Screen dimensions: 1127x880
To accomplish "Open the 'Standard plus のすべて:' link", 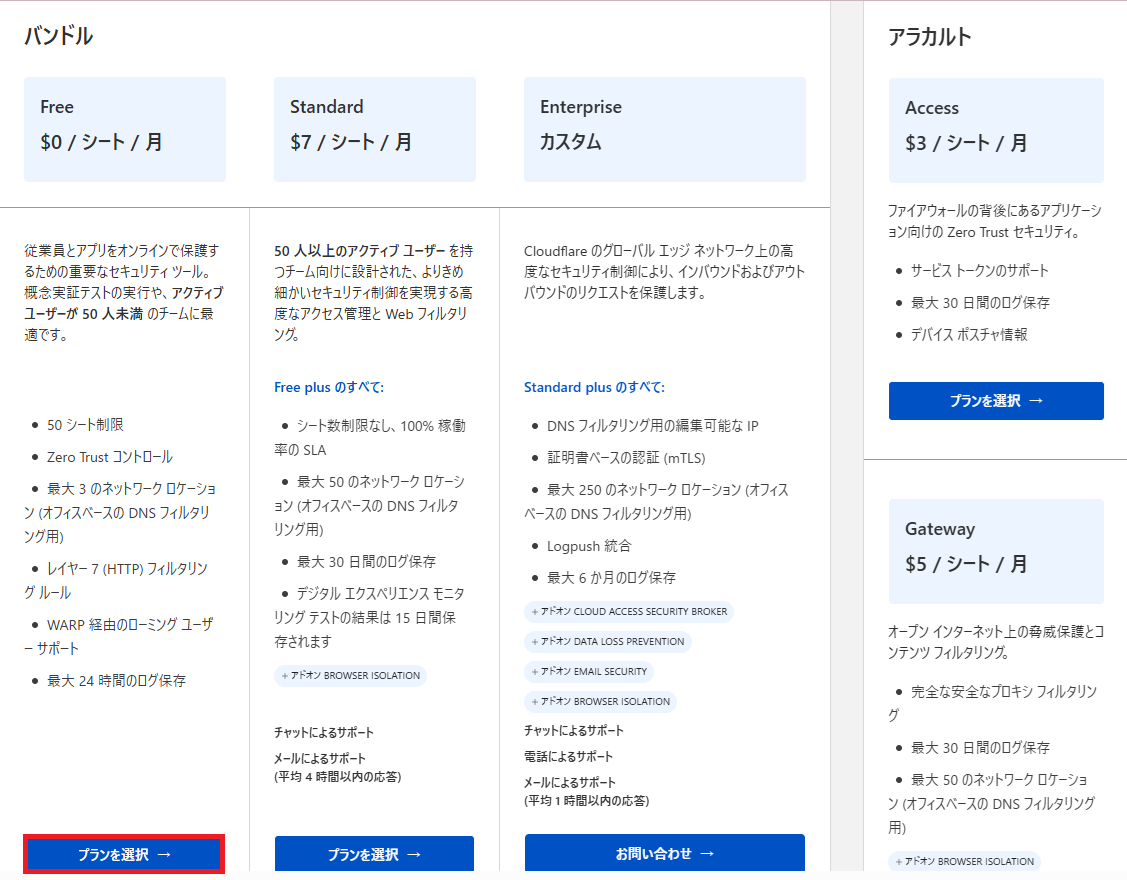I will [x=594, y=387].
